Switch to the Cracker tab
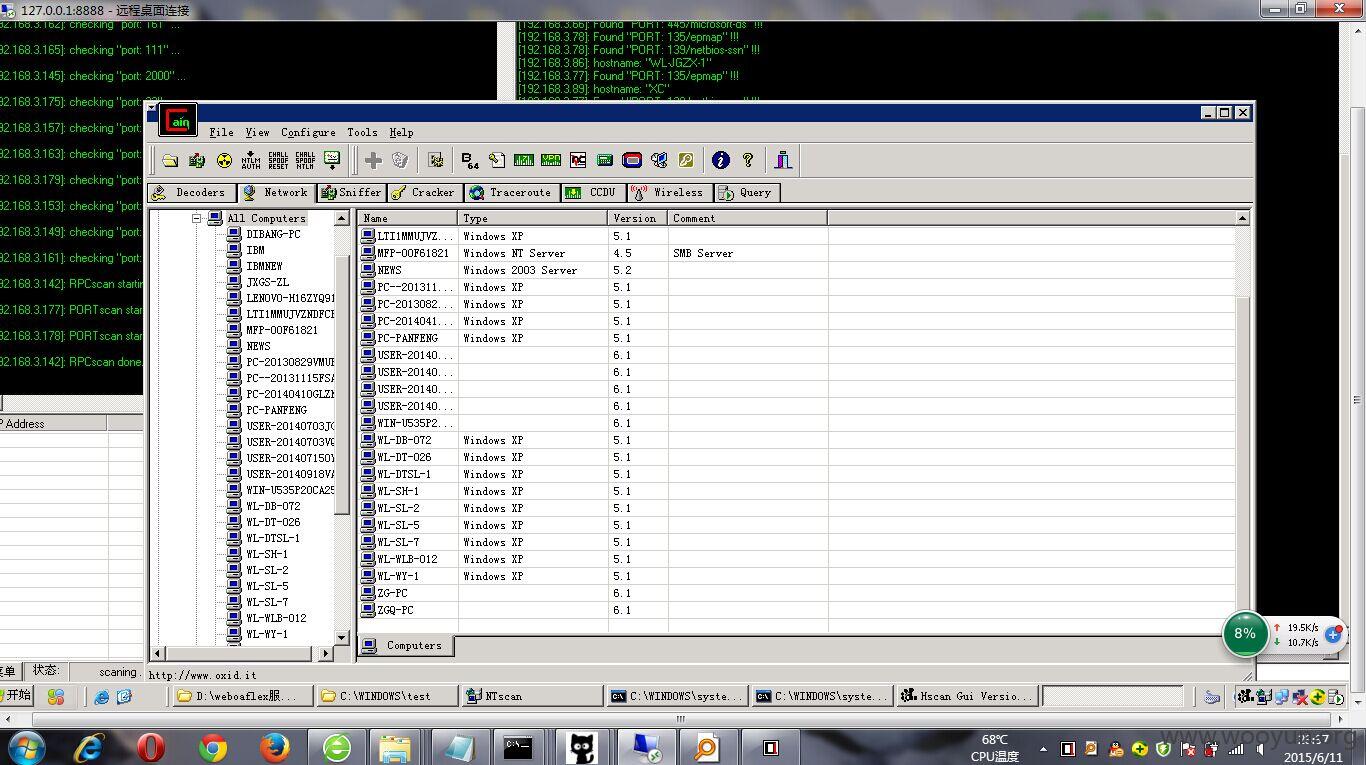The height and width of the screenshot is (765, 1366). point(423,193)
